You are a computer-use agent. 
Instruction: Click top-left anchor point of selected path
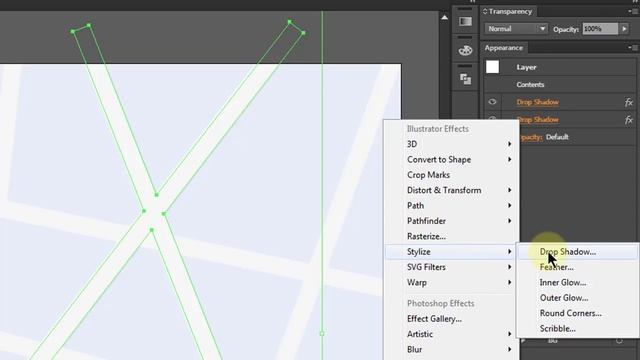point(73,31)
